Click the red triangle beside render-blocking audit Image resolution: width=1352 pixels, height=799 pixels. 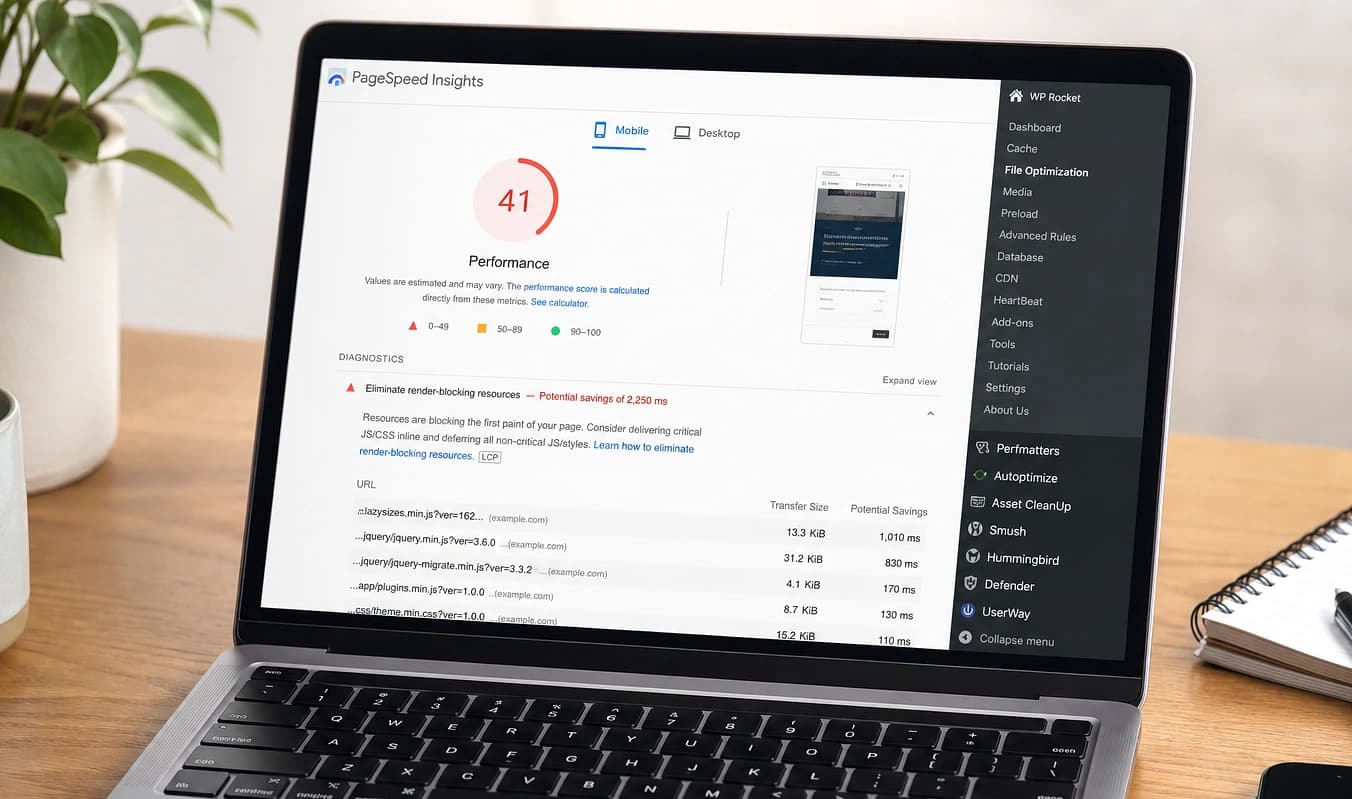[x=350, y=387]
